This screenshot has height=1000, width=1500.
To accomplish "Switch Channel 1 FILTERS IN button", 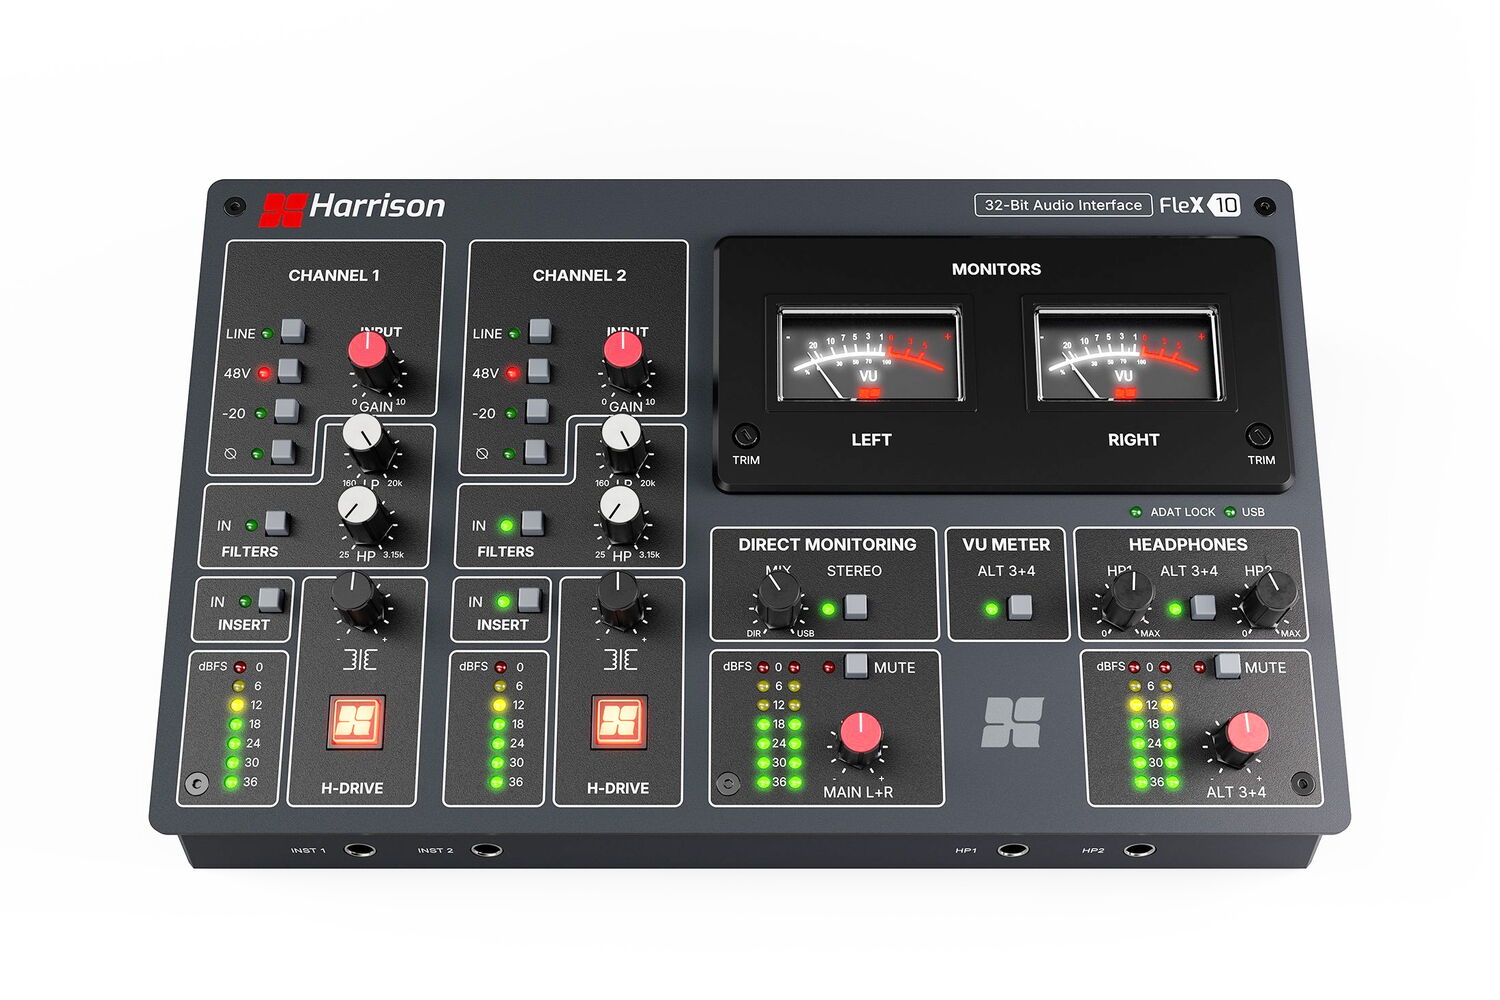I will (x=276, y=523).
